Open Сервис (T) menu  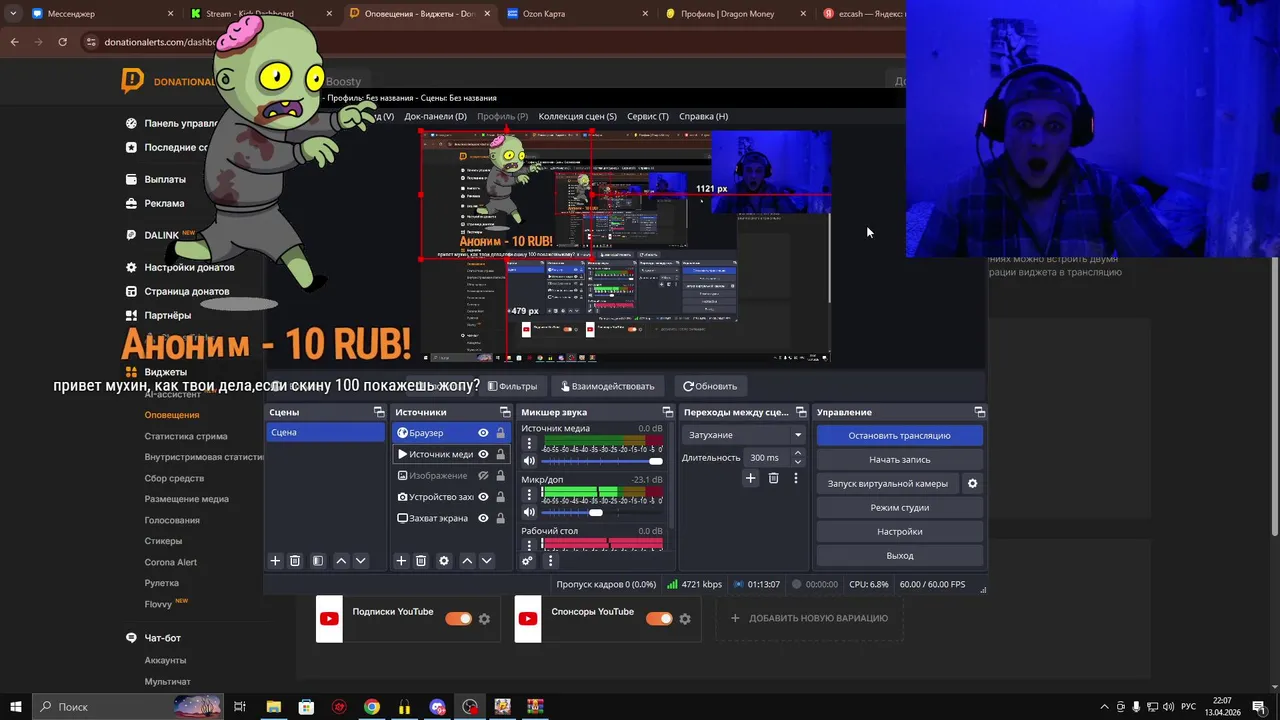pos(648,116)
